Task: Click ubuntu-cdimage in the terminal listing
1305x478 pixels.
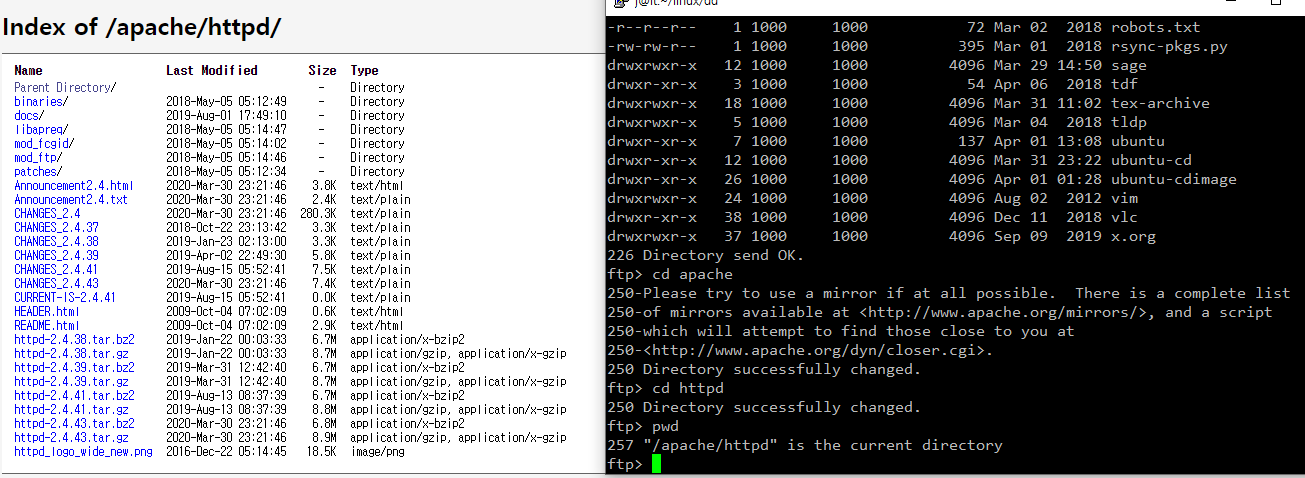Action: [1173, 179]
